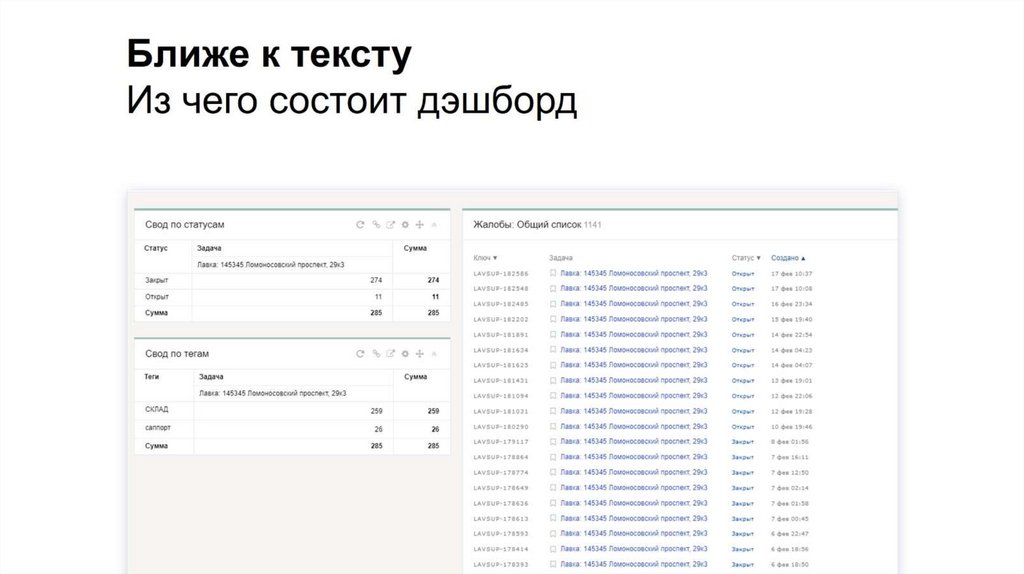The height and width of the screenshot is (574, 1024).
Task: Click status Открыт for LAVSUP-182348
Action: click(x=743, y=288)
